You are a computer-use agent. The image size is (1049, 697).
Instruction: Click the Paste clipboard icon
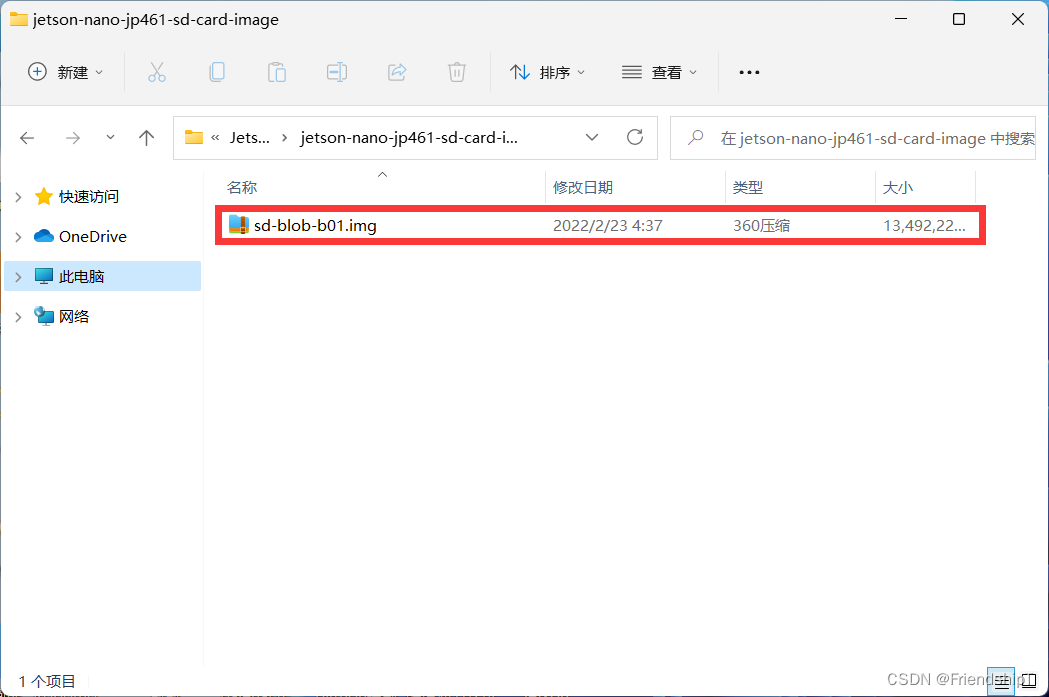point(277,72)
